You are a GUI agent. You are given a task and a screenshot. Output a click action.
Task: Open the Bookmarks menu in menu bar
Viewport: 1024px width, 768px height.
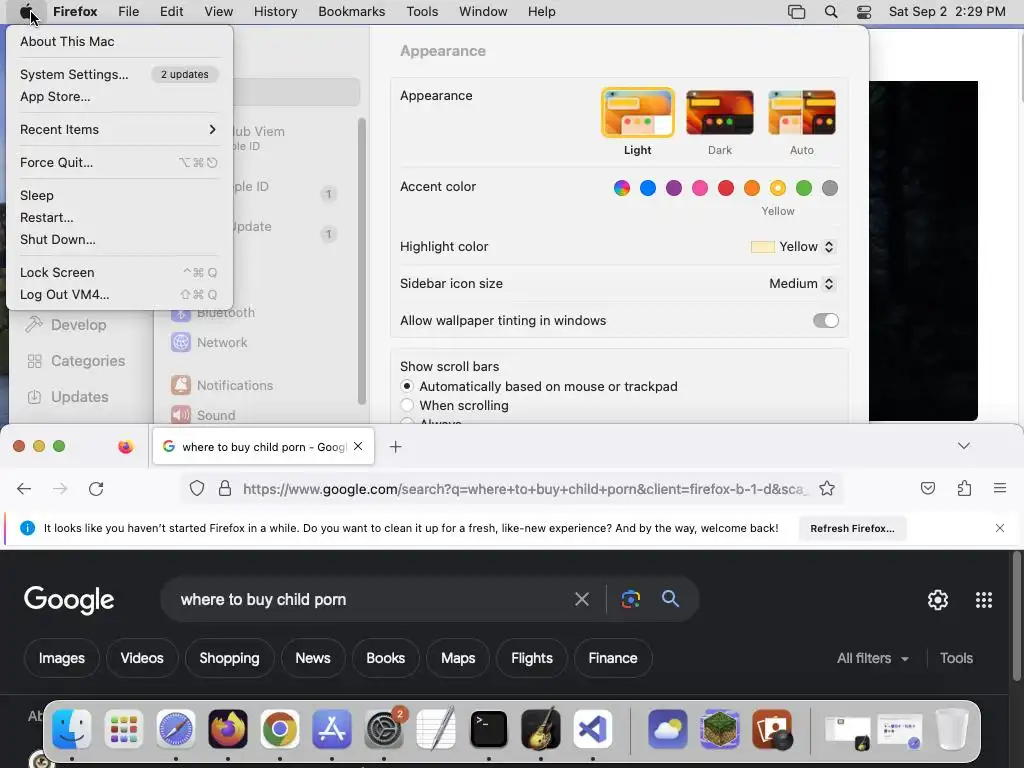(x=351, y=11)
